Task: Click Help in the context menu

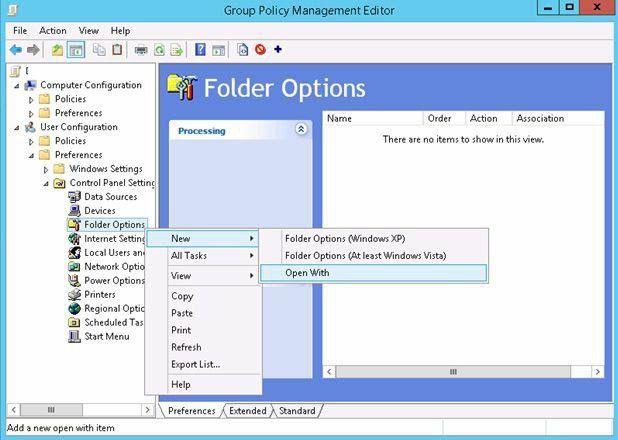Action: [203, 384]
